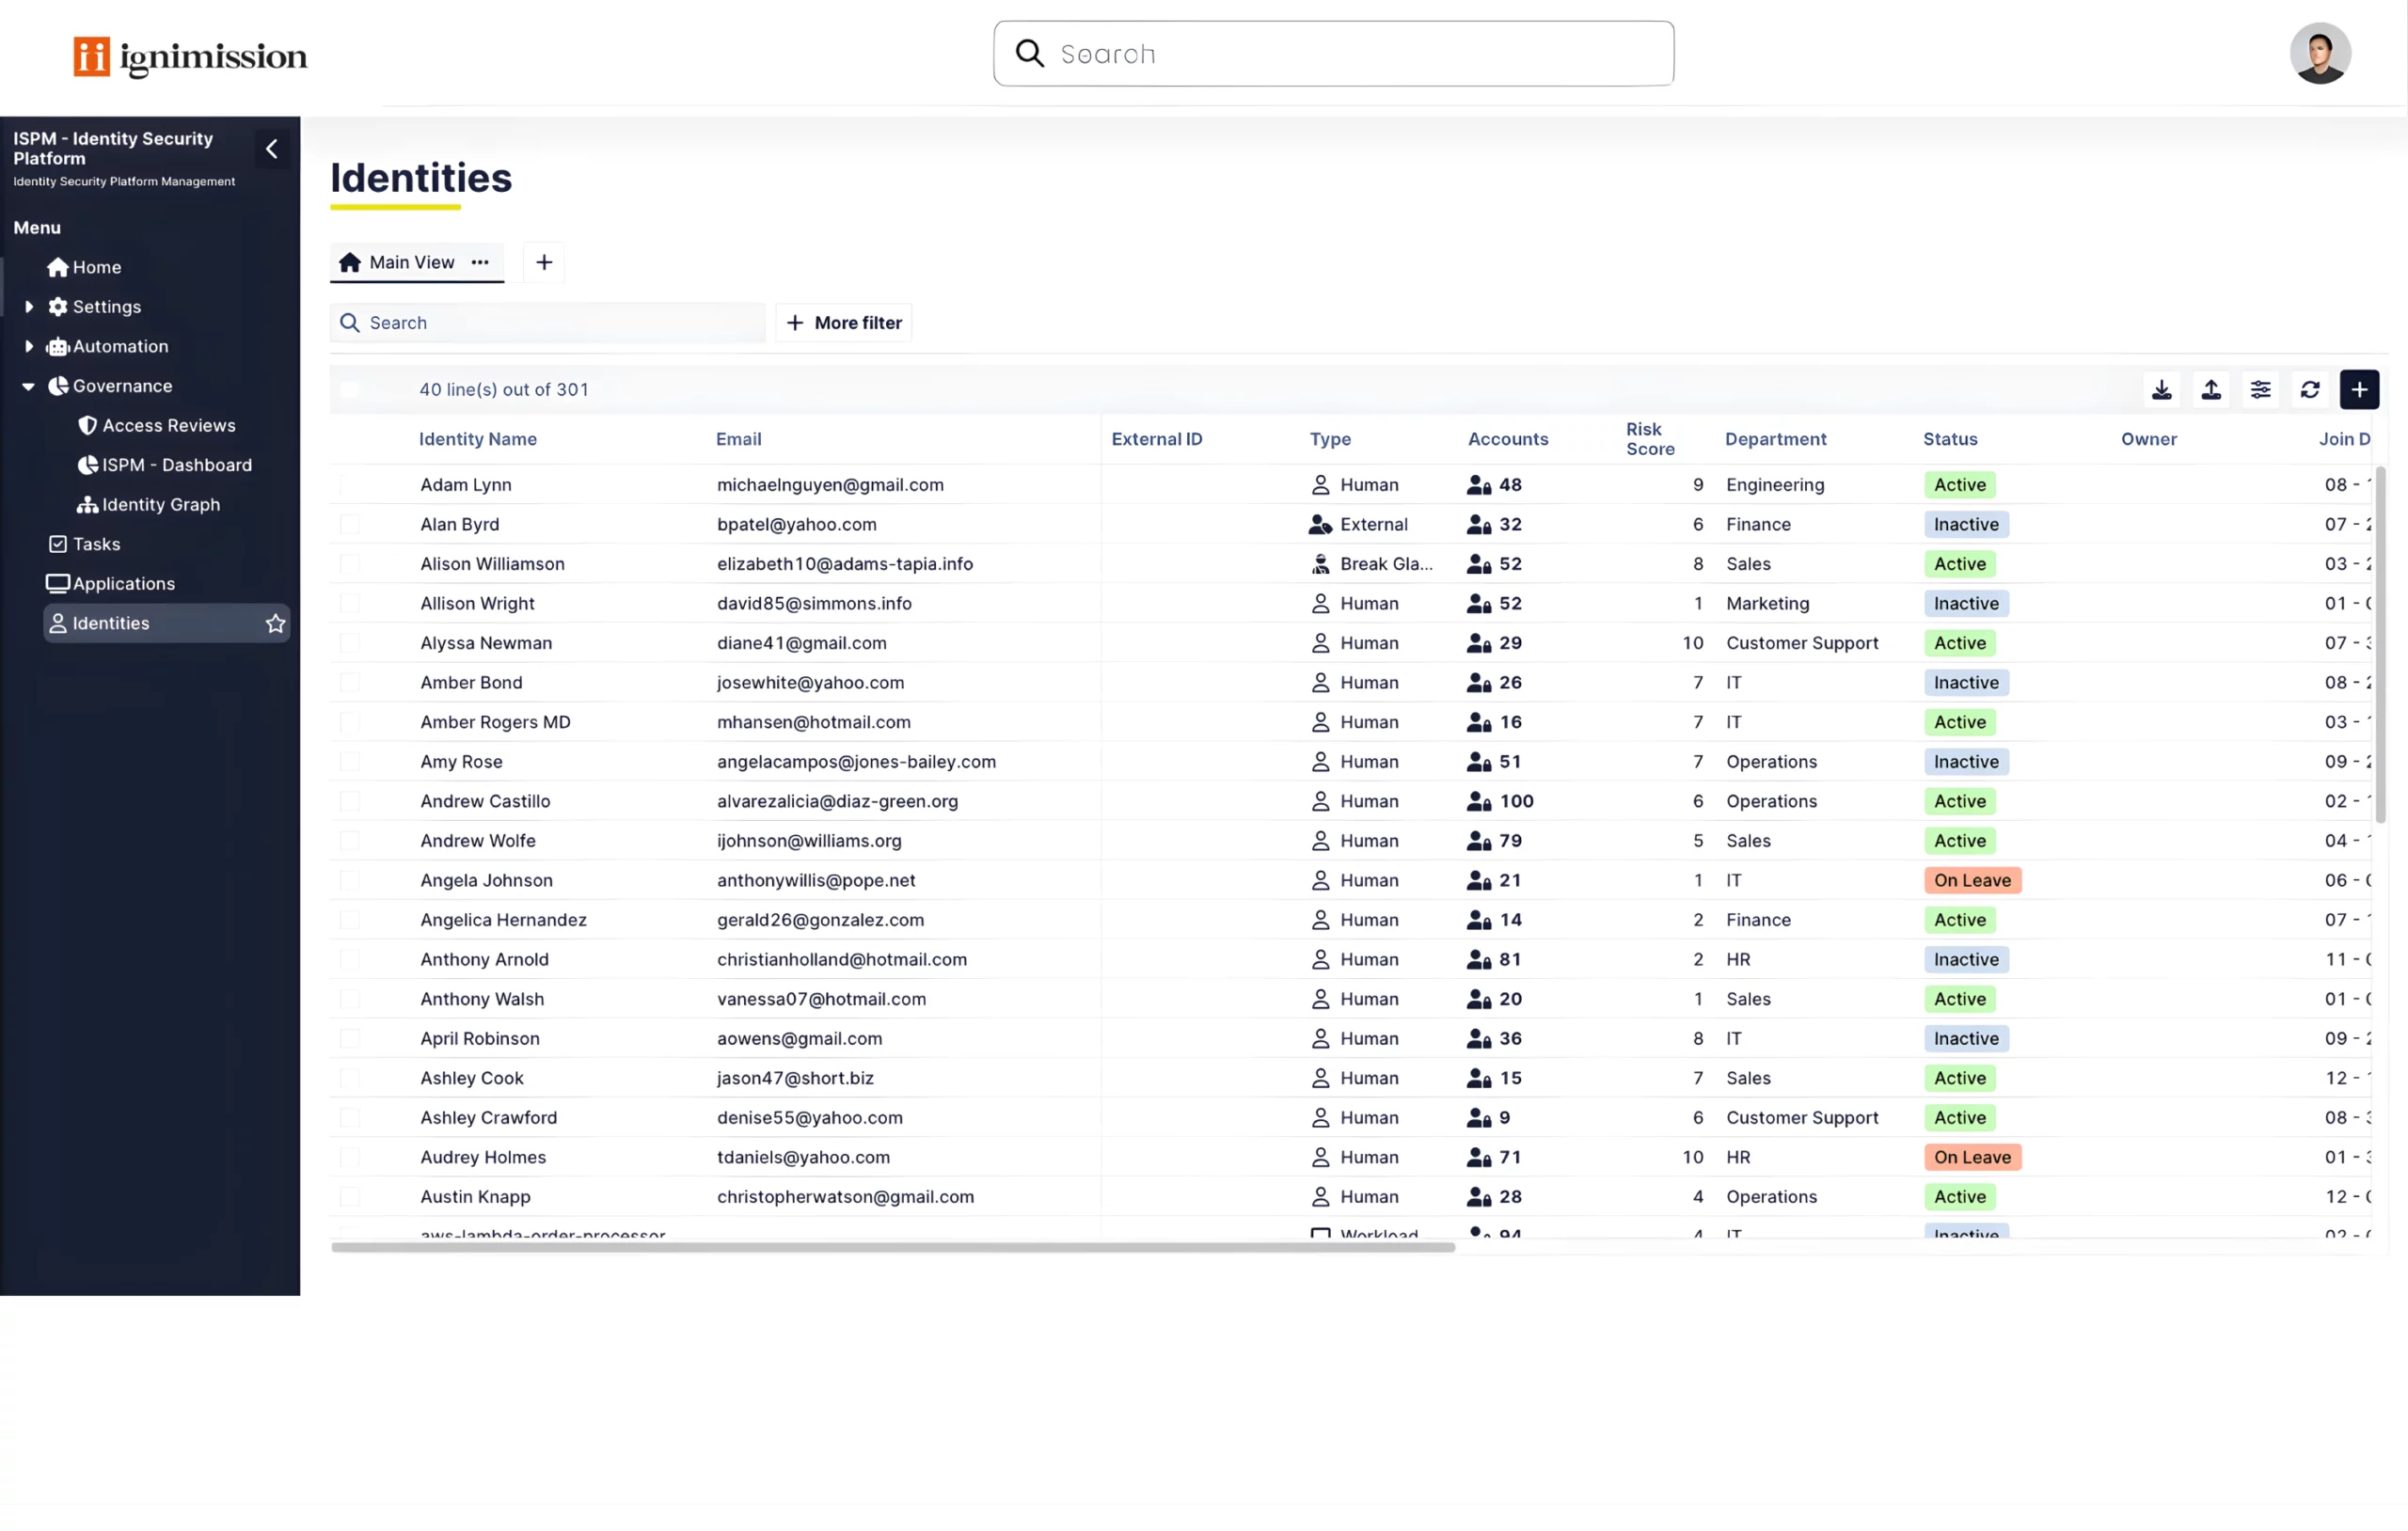The image size is (2408, 1531).
Task: Refresh the identities table
Action: 2310,390
